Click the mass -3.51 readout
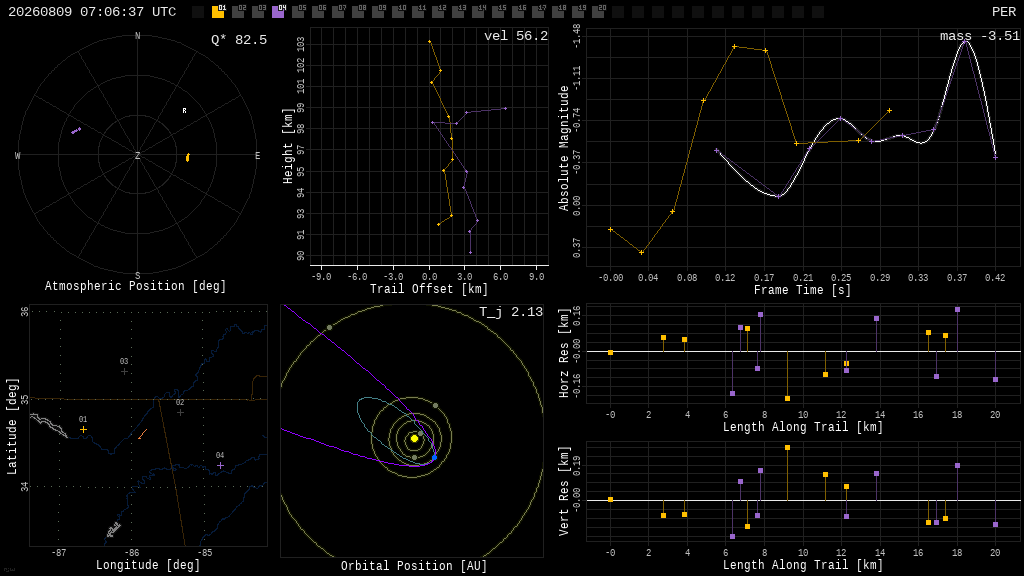Screen dimensions: 1024x576 pos(979,36)
